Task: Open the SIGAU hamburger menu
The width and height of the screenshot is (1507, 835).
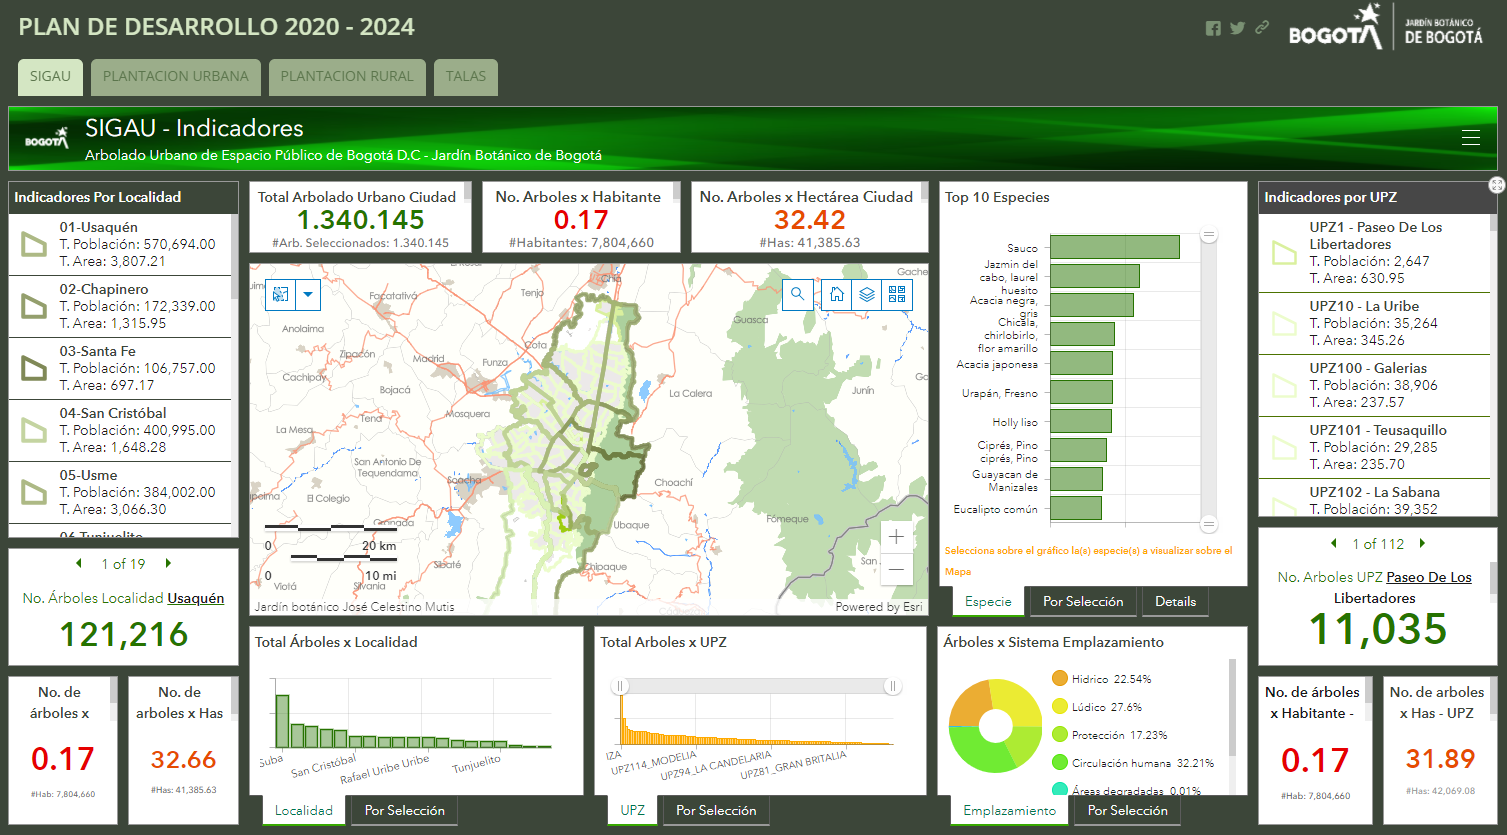Action: (1471, 138)
